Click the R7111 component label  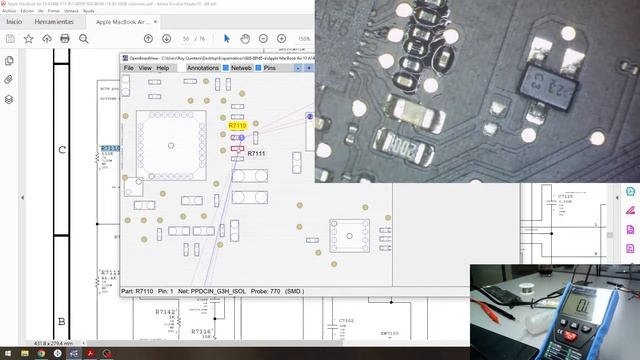click(256, 153)
